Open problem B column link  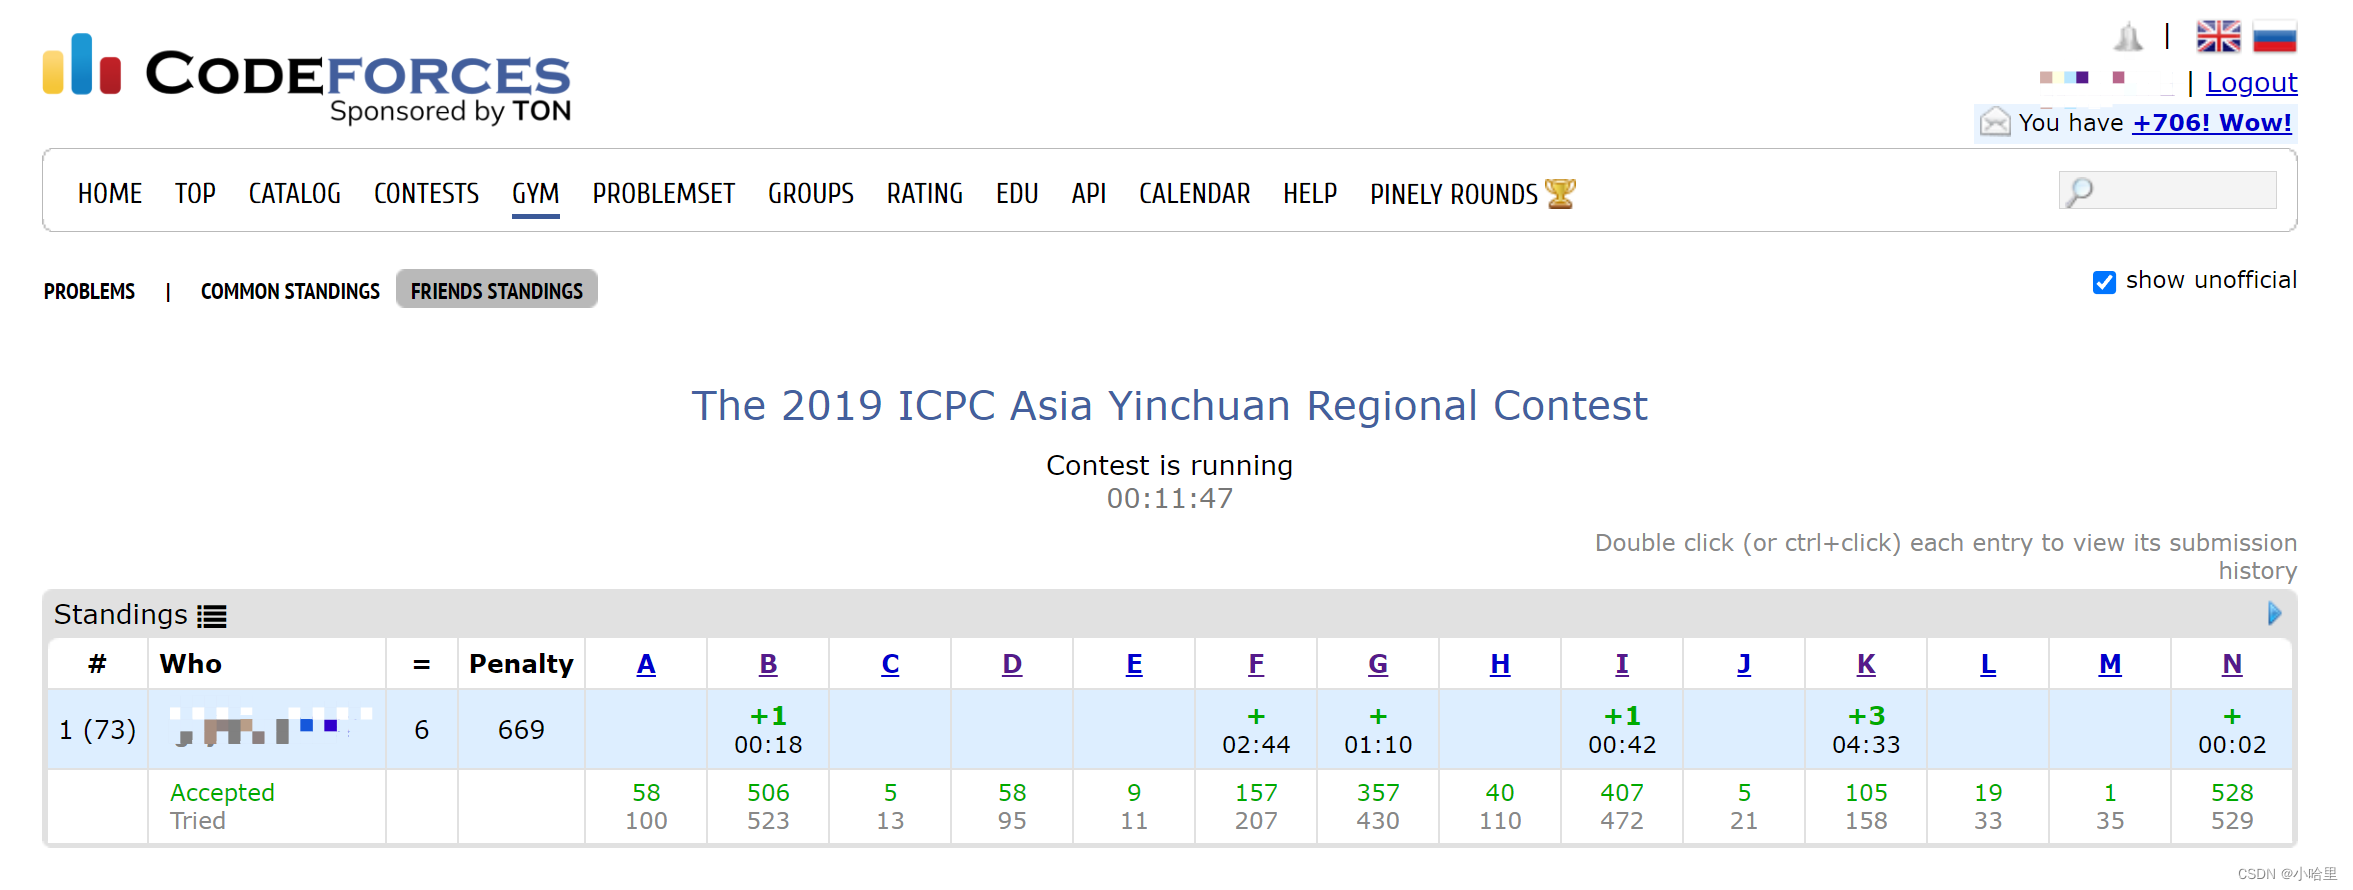(768, 664)
